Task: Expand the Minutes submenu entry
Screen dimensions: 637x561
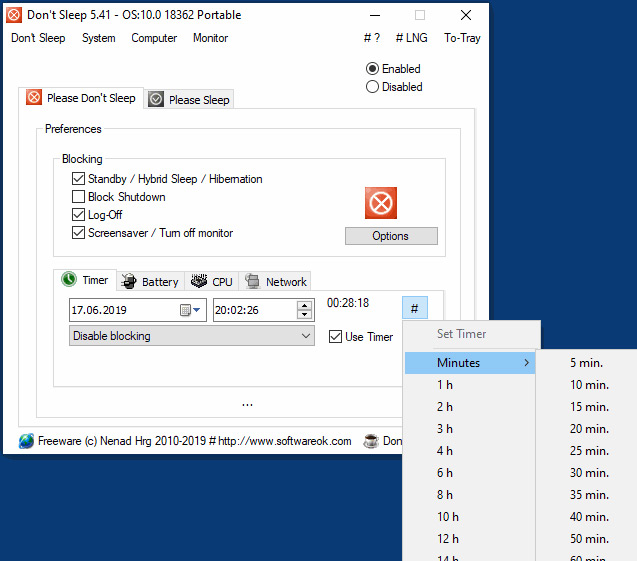Action: [470, 362]
